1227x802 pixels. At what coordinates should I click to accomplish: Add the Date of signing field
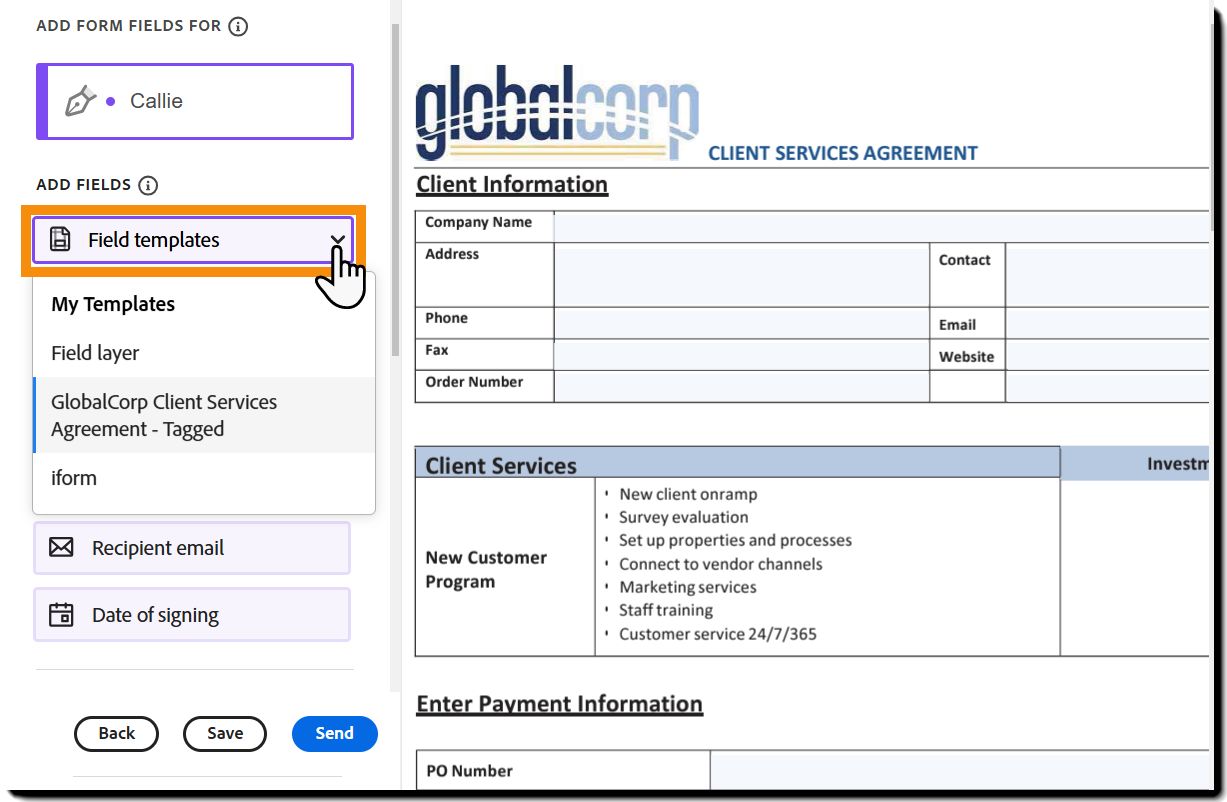(192, 614)
